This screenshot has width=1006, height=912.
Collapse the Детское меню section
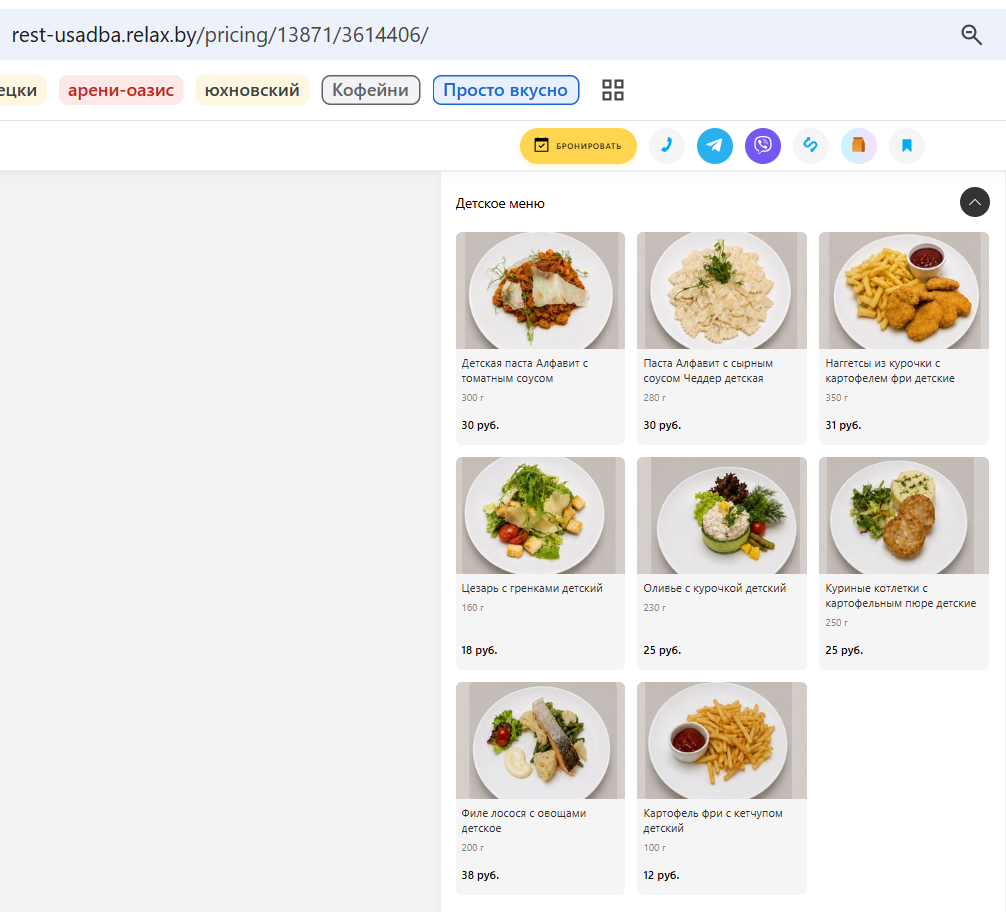[x=975, y=202]
